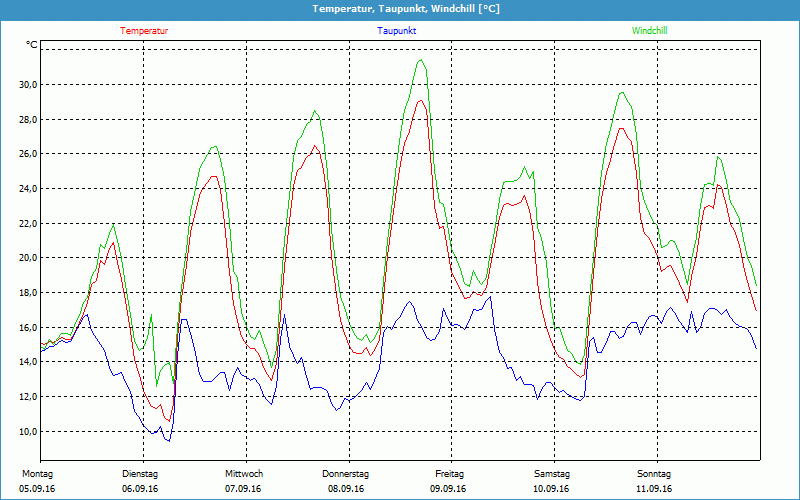
Task: Click the red Temperatur legend label
Action: pyautogui.click(x=144, y=31)
